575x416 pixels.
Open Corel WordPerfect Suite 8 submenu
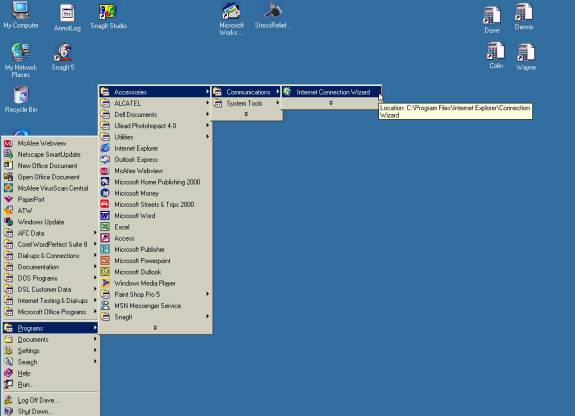coord(51,244)
